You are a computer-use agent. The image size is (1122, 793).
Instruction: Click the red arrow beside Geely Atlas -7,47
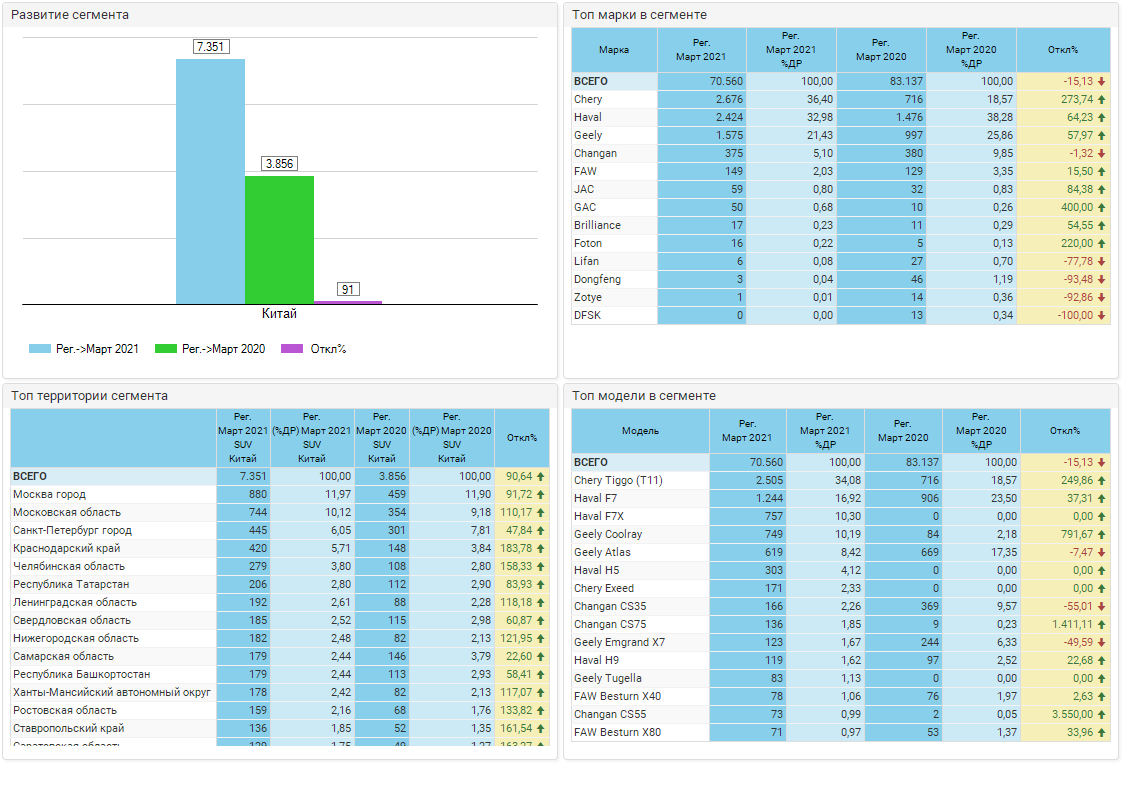pos(1101,553)
